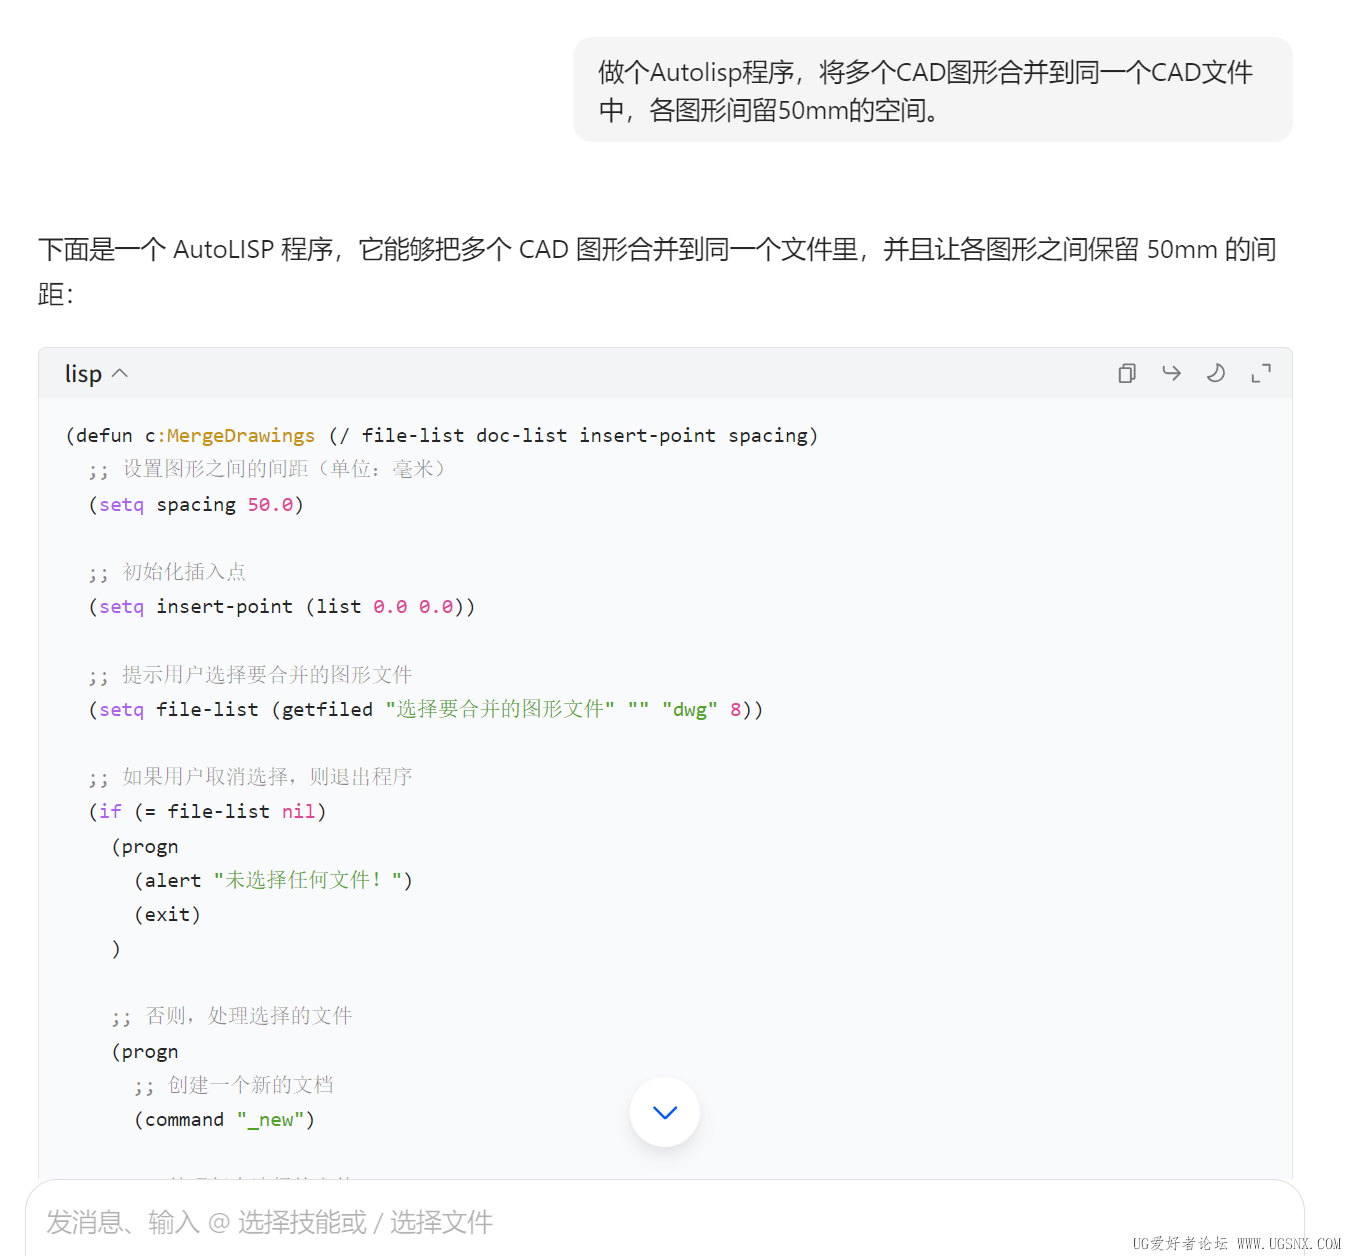Click the user message bubble about Autolisp
The width and height of the screenshot is (1346, 1256).
tap(932, 90)
